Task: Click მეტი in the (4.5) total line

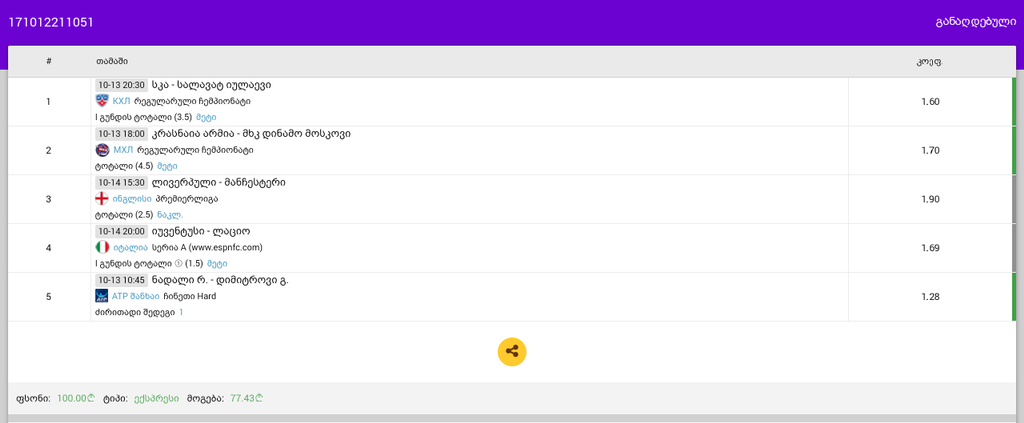Action: pyautogui.click(x=167, y=166)
